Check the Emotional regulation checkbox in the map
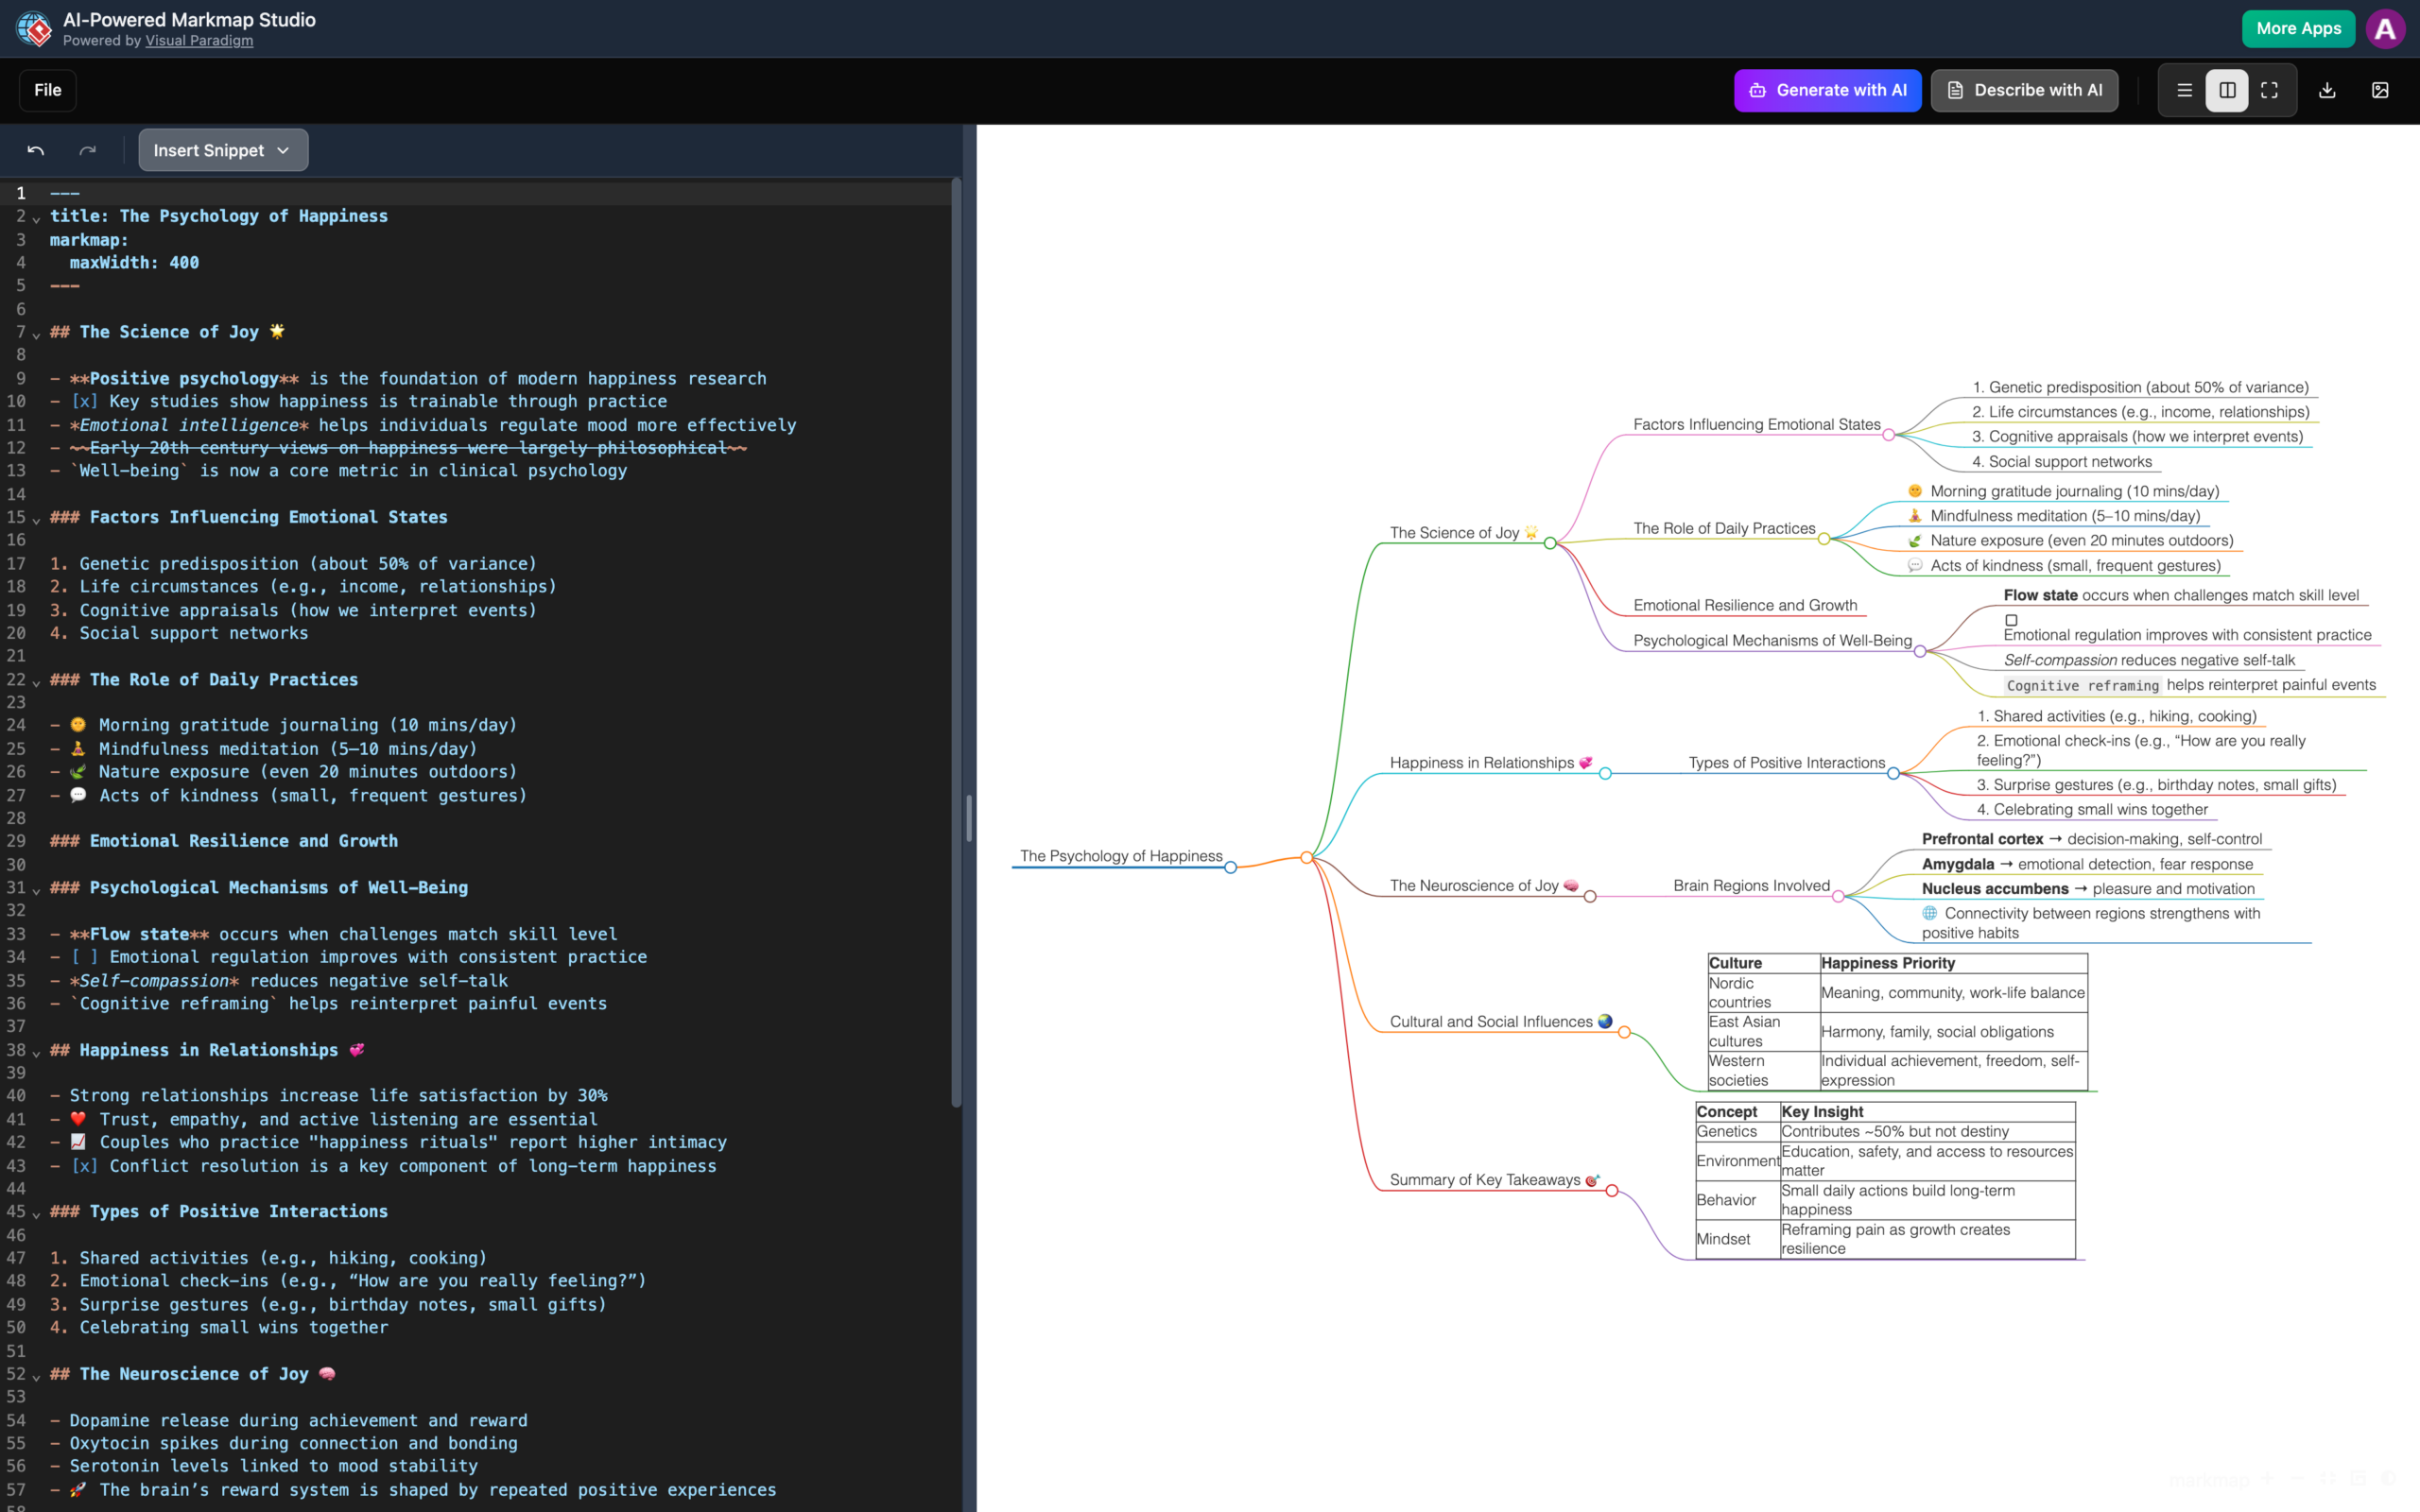The height and width of the screenshot is (1512, 2420). click(2010, 620)
